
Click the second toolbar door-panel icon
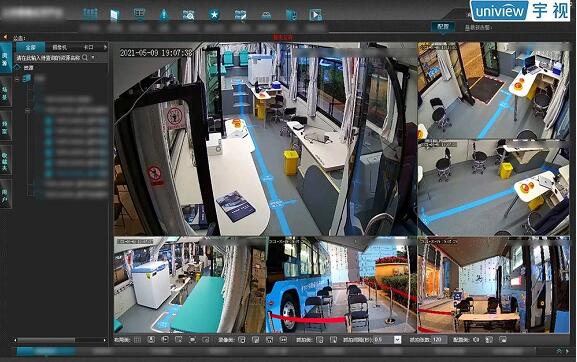click(x=115, y=15)
